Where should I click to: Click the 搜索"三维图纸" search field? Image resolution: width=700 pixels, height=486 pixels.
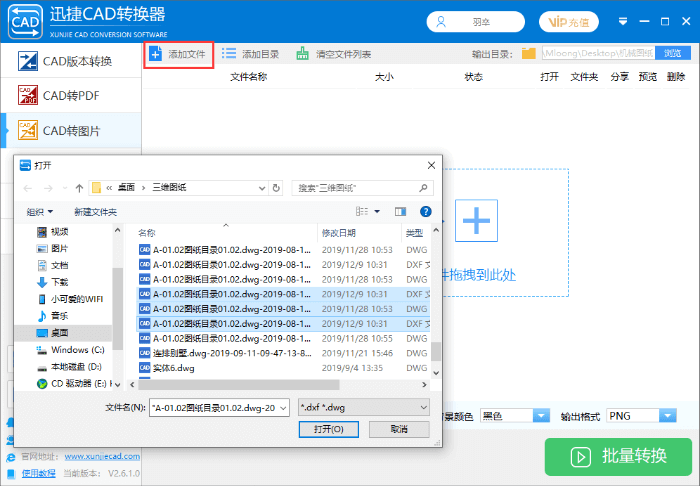click(362, 188)
